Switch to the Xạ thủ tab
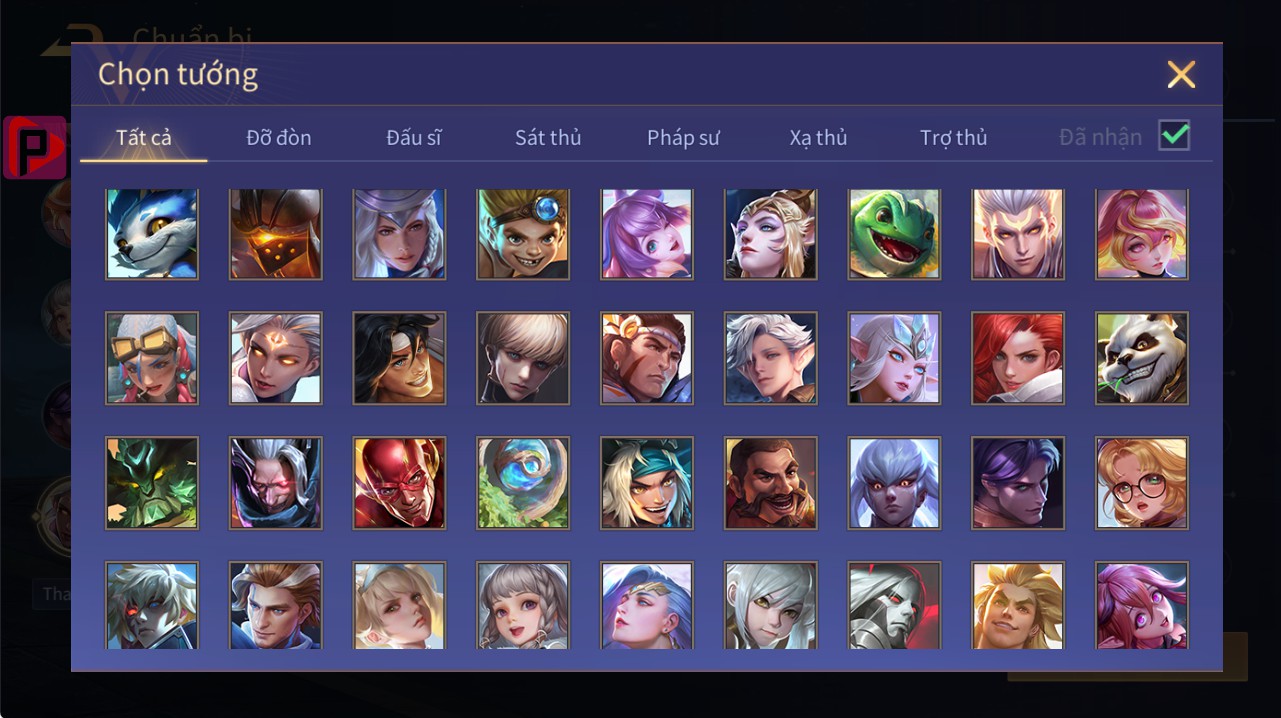Viewport: 1281px width, 718px height. pos(818,138)
